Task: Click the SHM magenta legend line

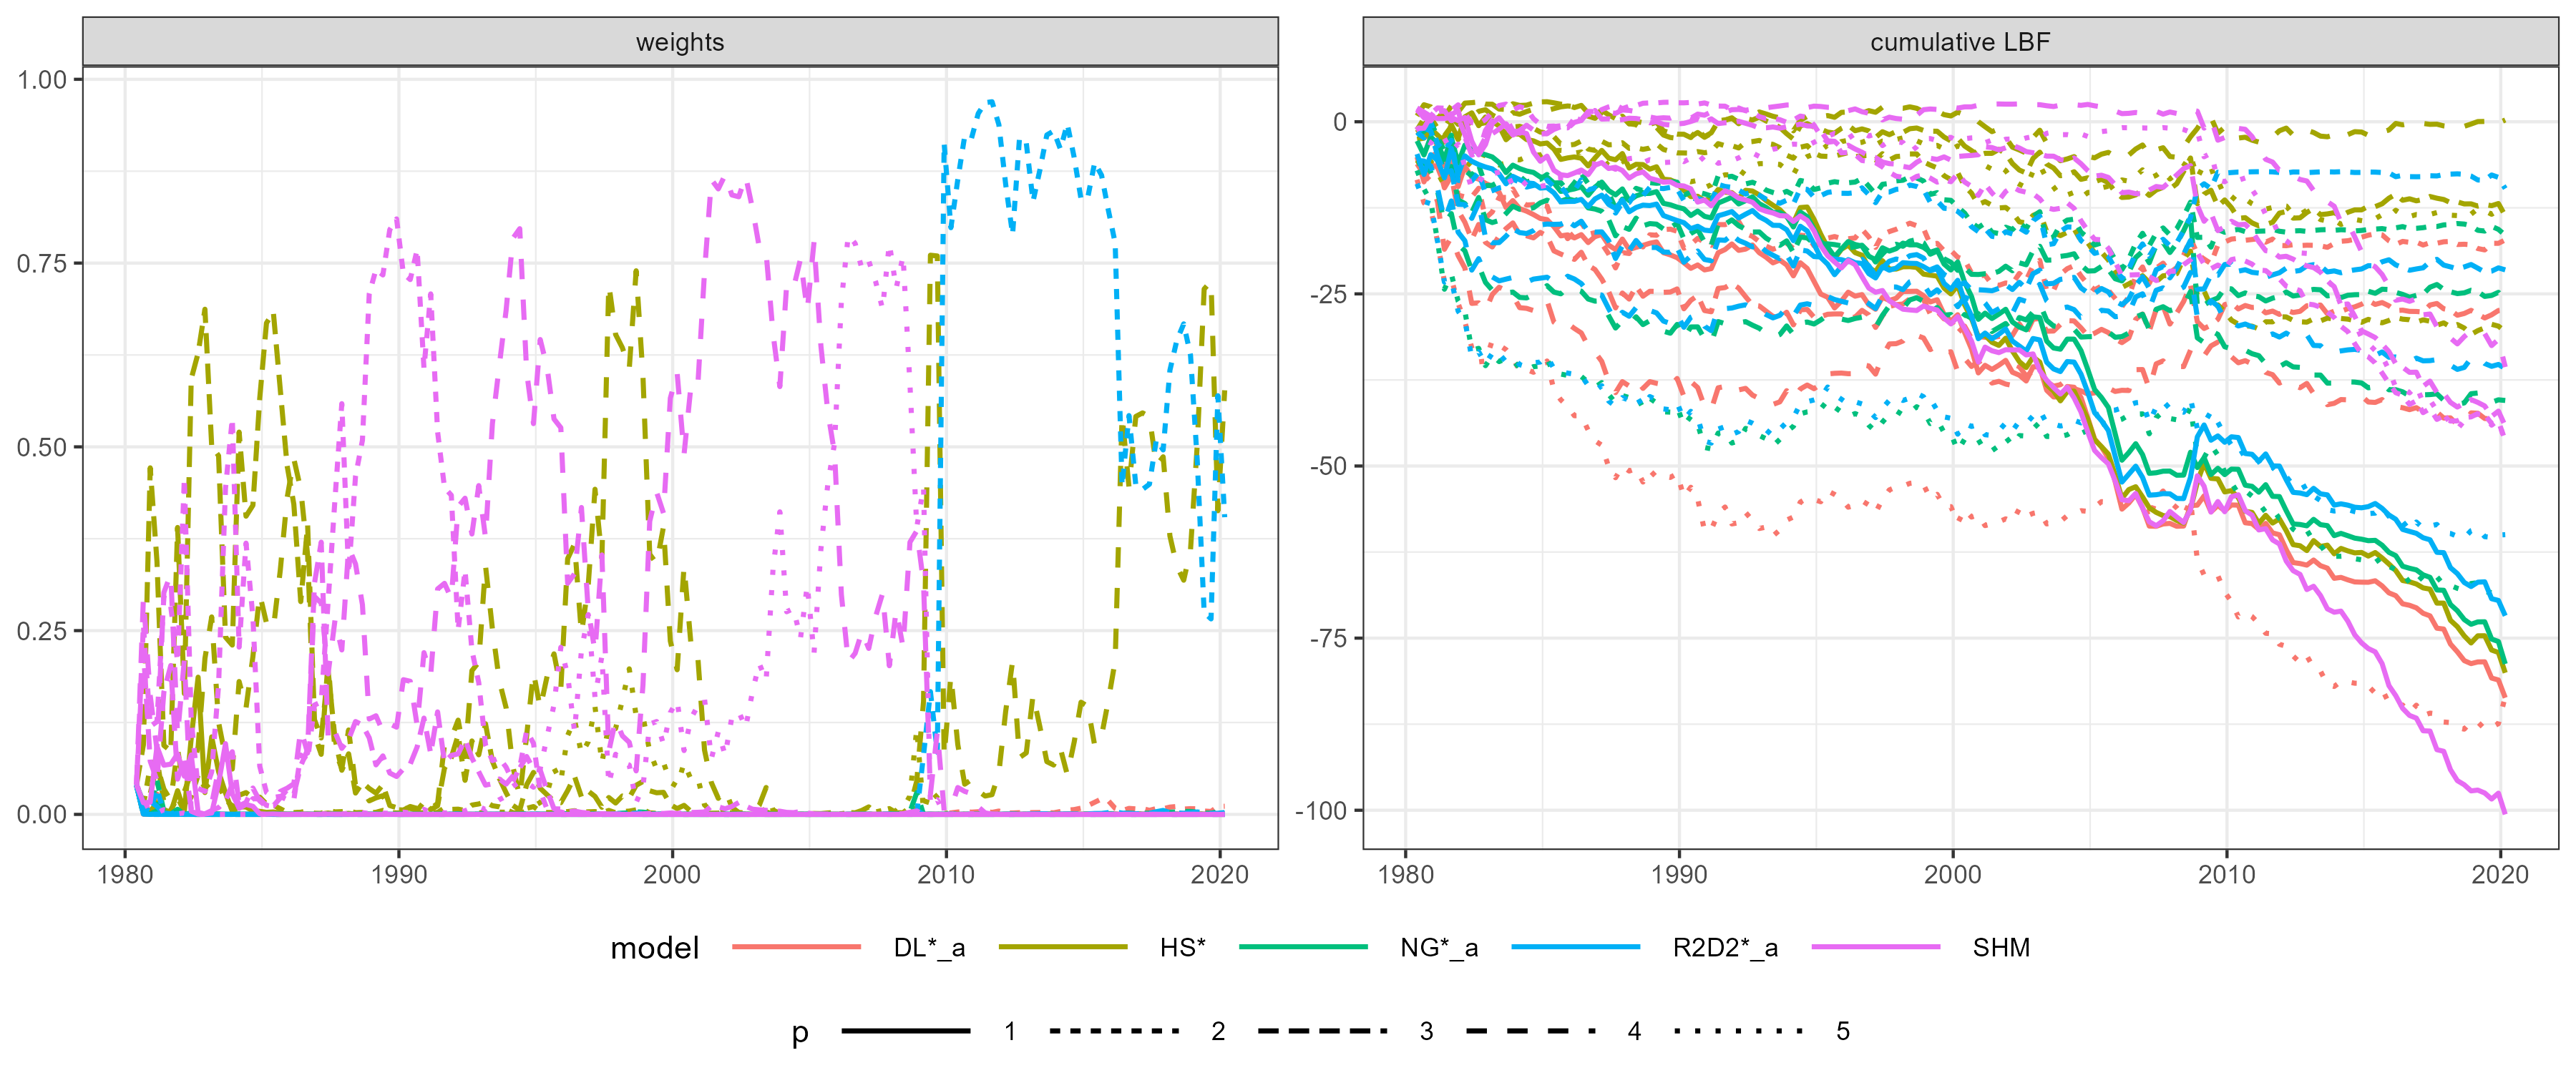Action: tap(1875, 946)
